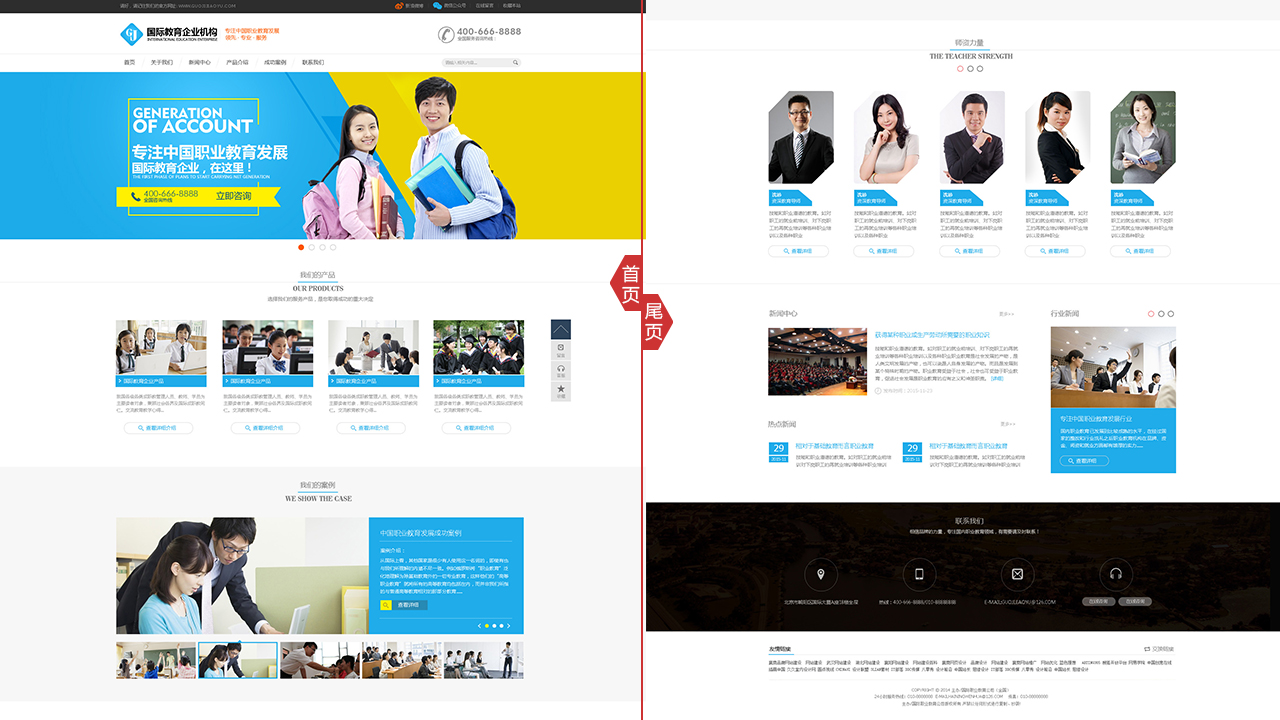The height and width of the screenshot is (720, 1280).
Task: Click the star favorite icon in floating sidebar
Action: pos(560,389)
